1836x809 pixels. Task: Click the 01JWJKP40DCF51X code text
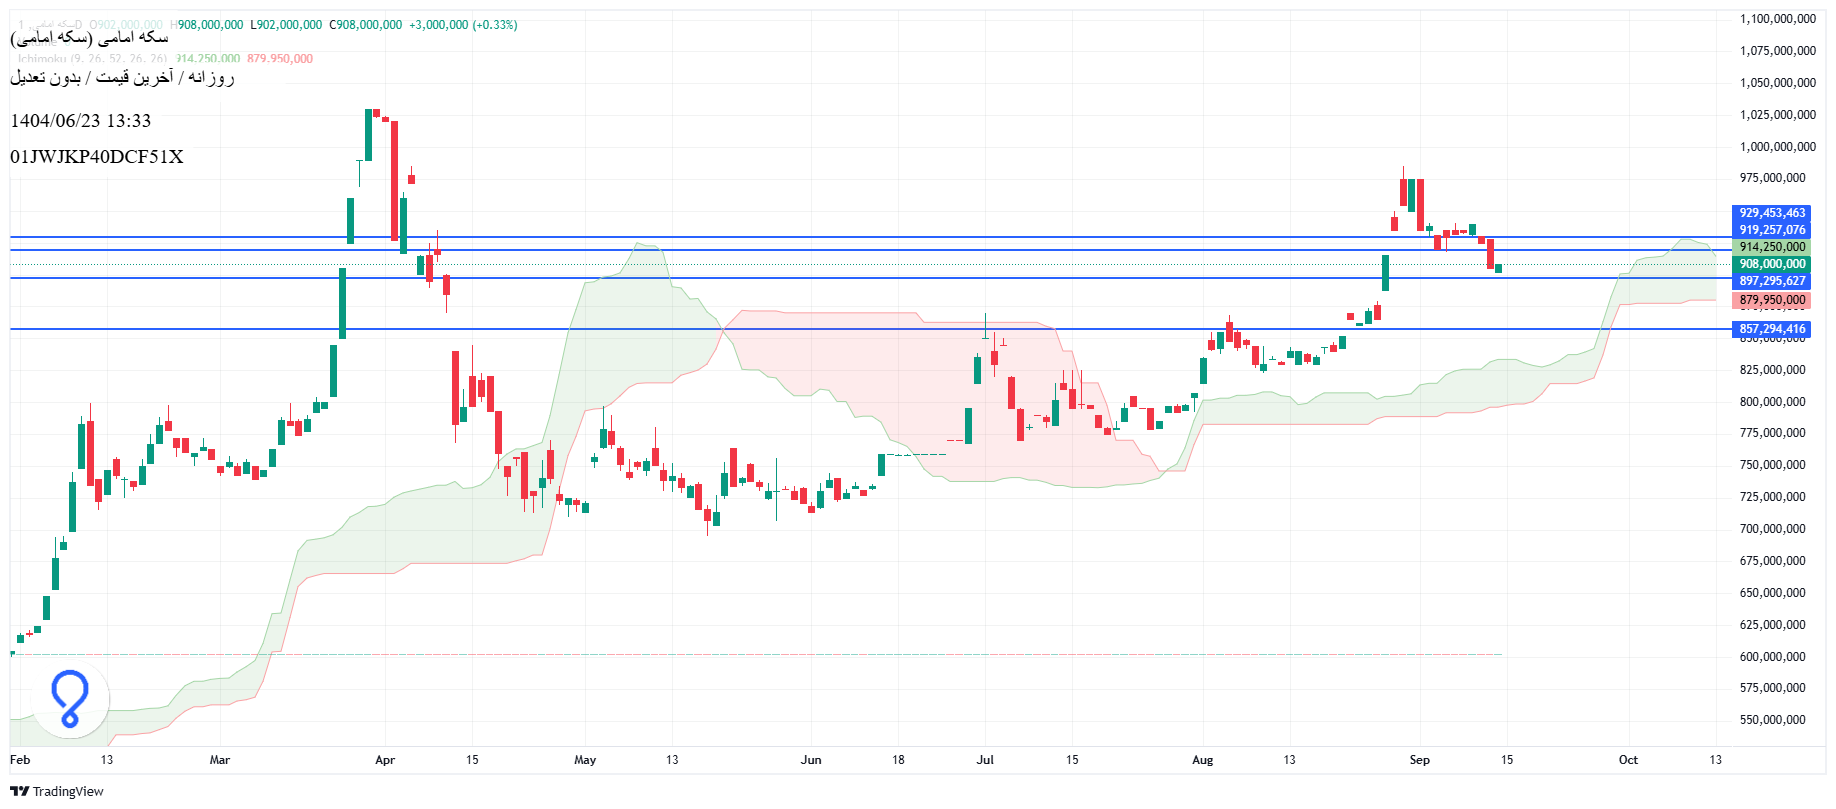97,157
